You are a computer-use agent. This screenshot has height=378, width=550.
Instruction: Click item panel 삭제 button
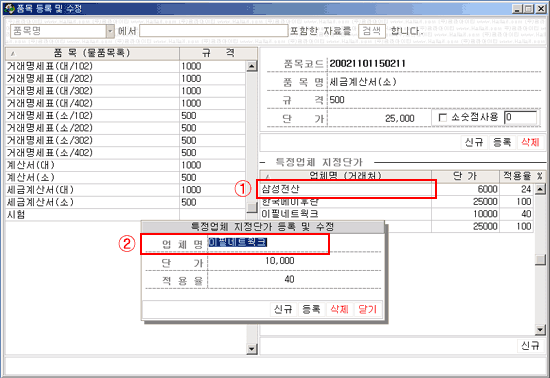[x=530, y=142]
